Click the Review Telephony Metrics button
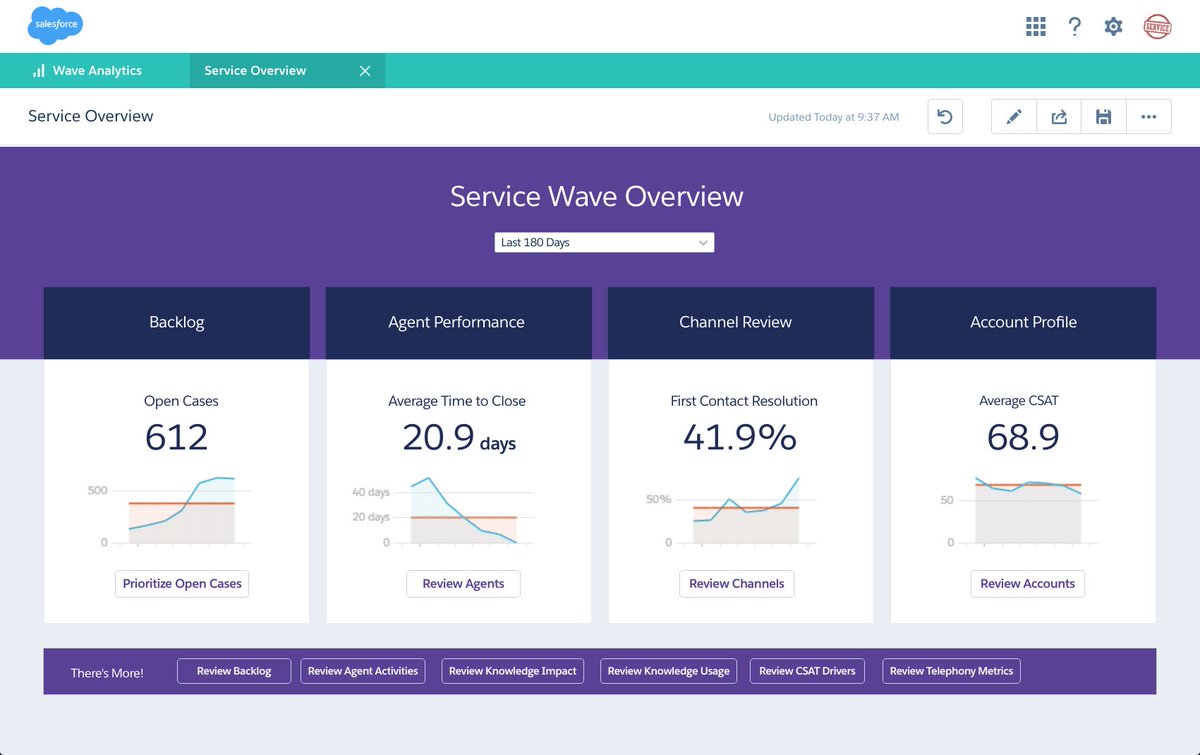 (x=951, y=671)
